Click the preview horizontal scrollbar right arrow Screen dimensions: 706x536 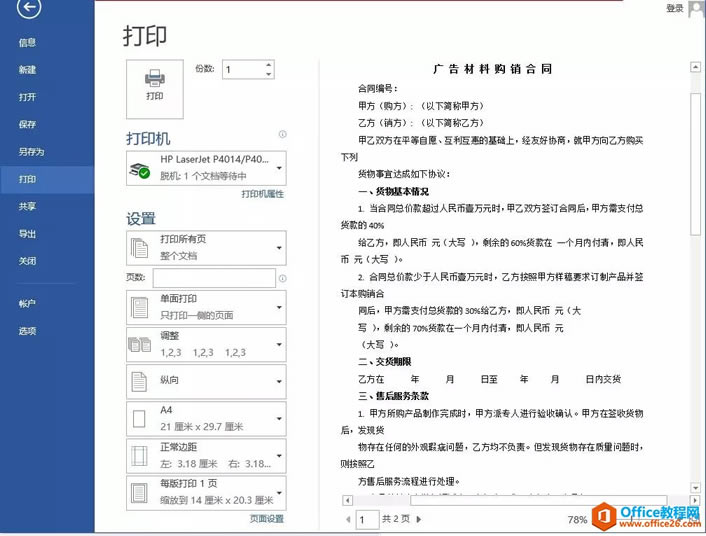(696, 500)
